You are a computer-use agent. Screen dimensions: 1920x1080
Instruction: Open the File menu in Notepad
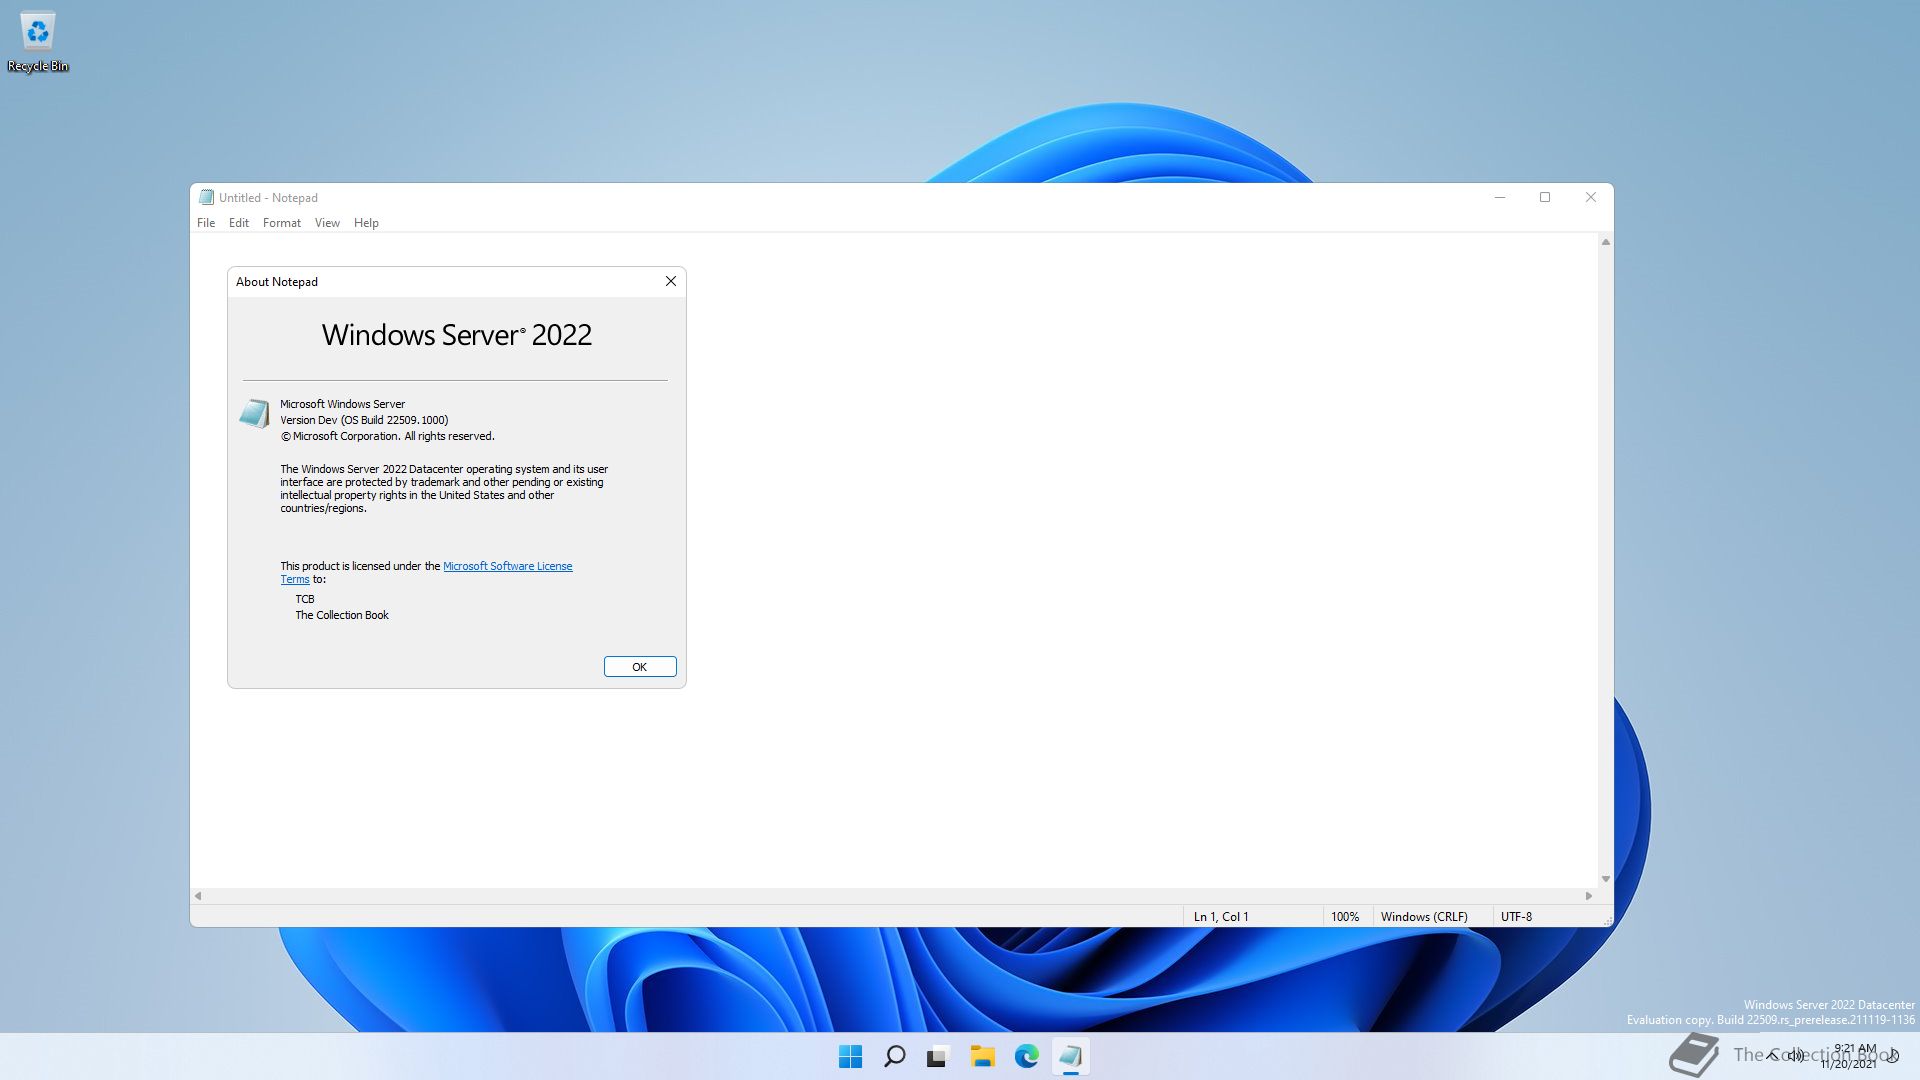click(x=206, y=223)
